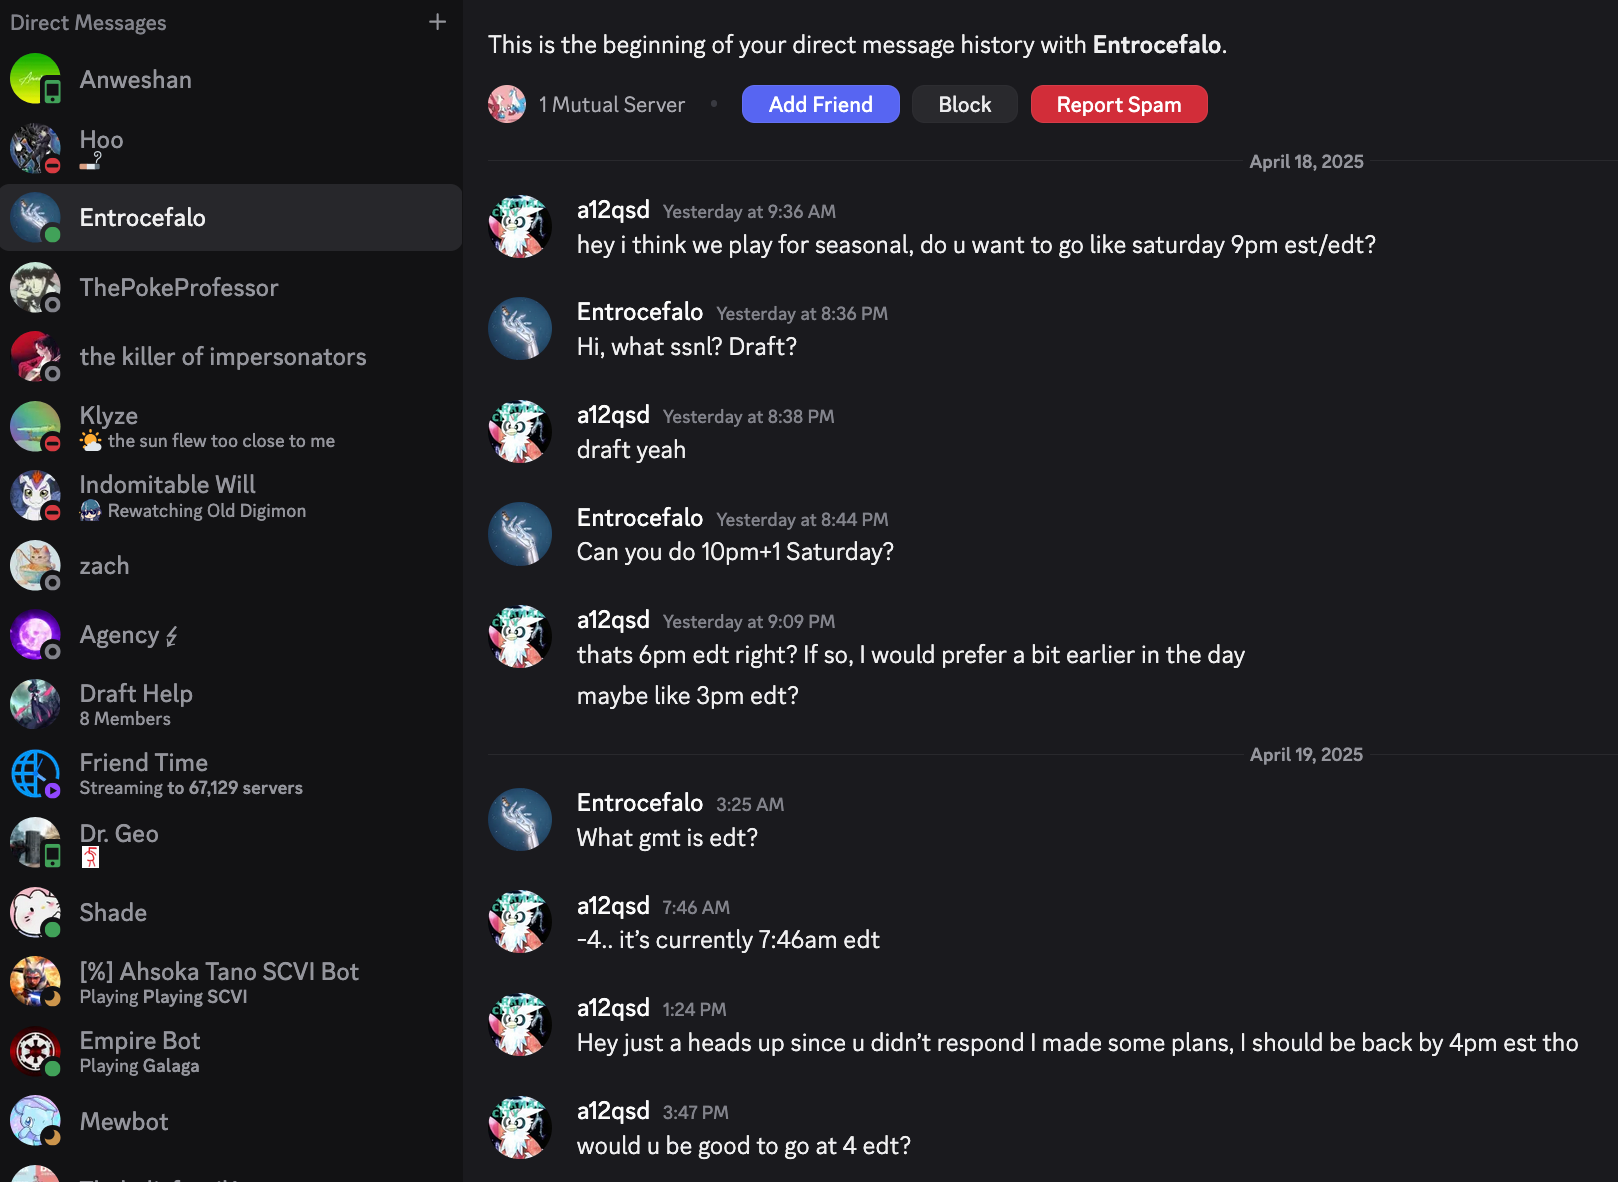Click Anweshan's avatar in the DM list
1618x1182 pixels.
35,79
